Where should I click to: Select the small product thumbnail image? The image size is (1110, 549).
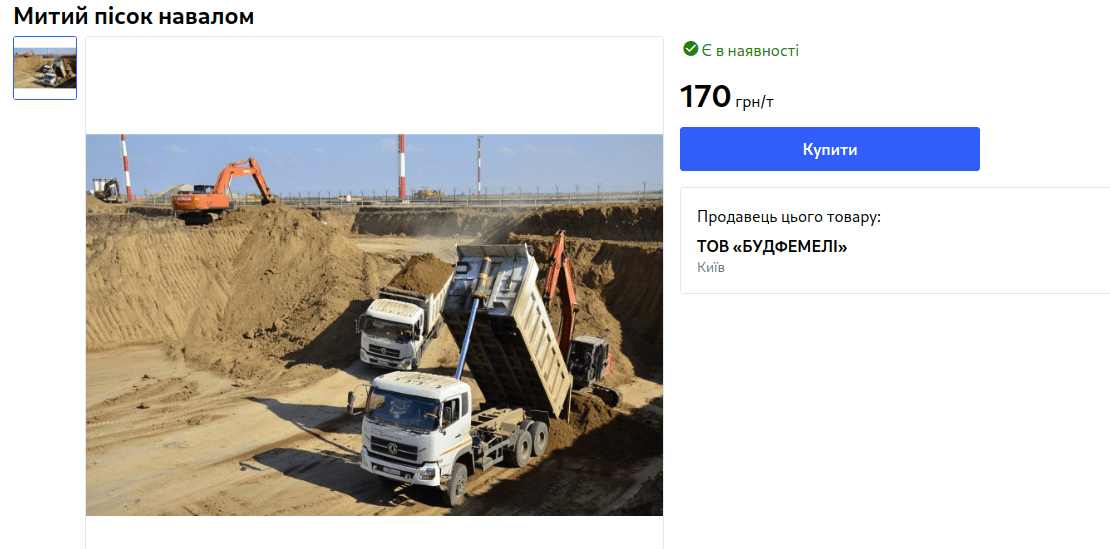[x=45, y=68]
